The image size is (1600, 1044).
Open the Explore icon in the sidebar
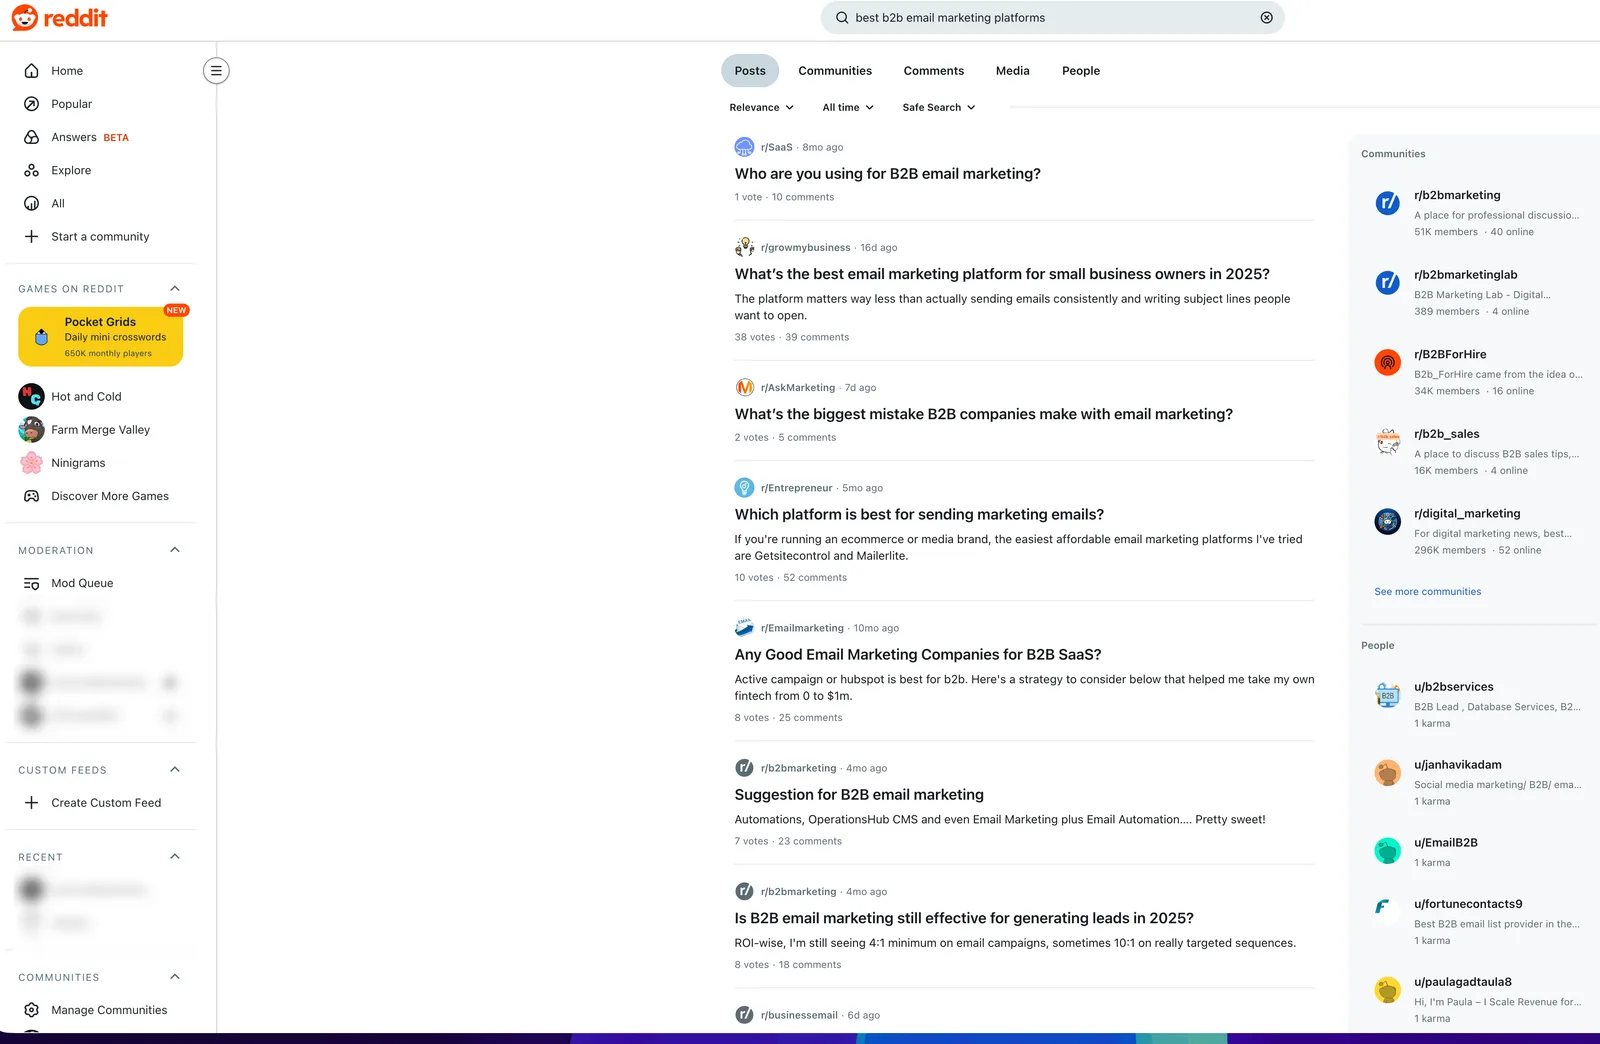pyautogui.click(x=32, y=171)
